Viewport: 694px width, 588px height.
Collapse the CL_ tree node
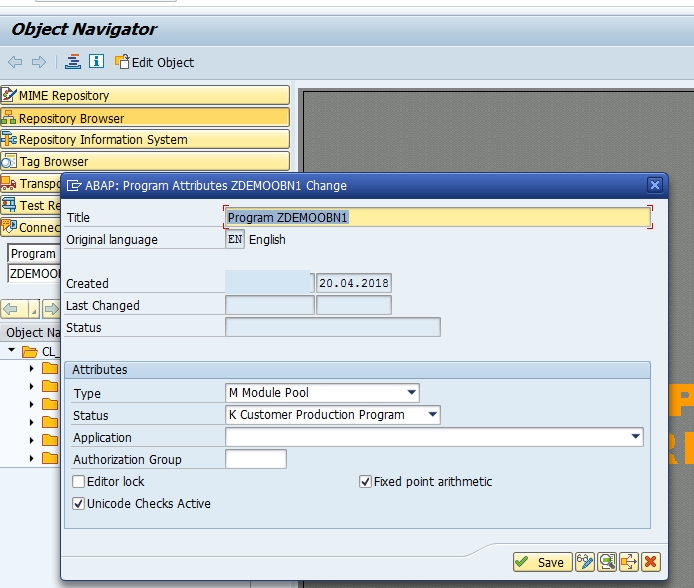(12, 351)
